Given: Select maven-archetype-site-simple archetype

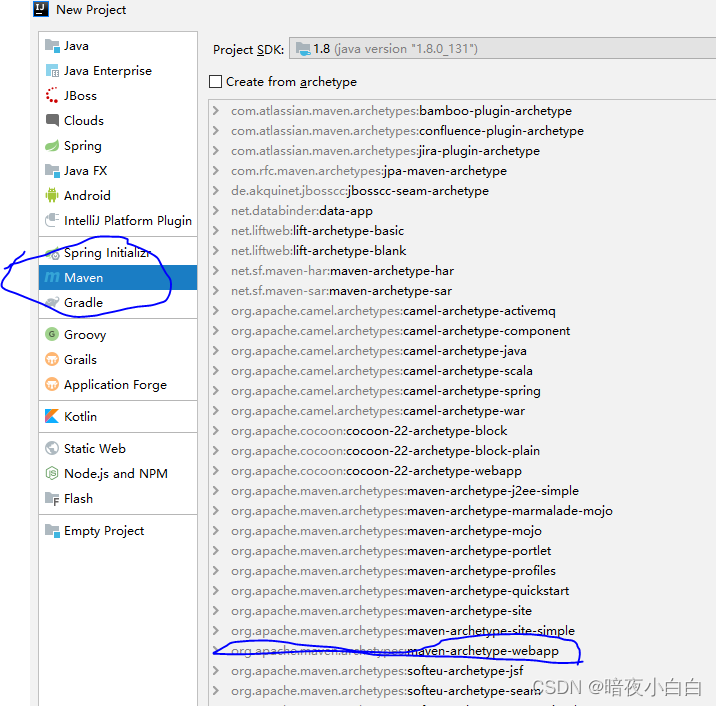Looking at the screenshot, I should (403, 631).
